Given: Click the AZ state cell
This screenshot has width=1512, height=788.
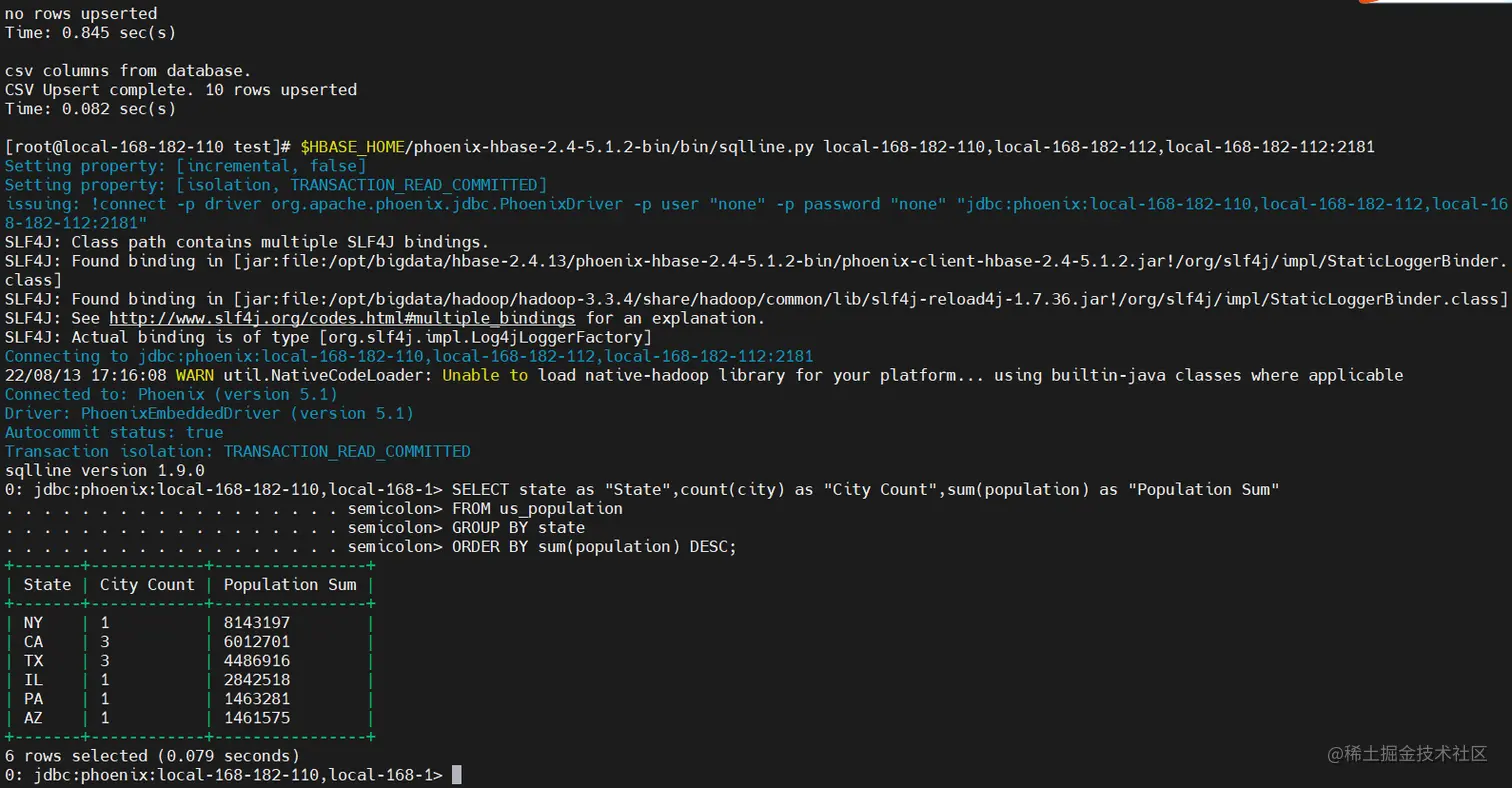Looking at the screenshot, I should 33,718.
